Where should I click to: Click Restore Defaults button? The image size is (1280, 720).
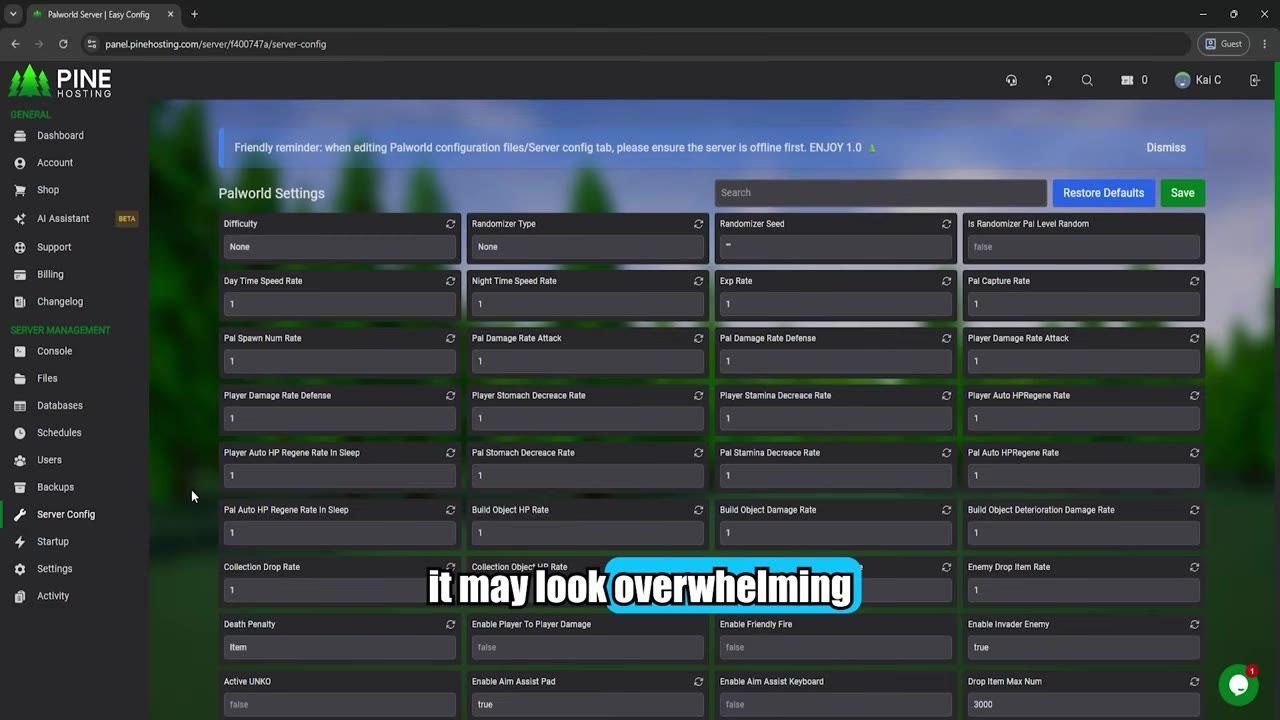point(1103,193)
